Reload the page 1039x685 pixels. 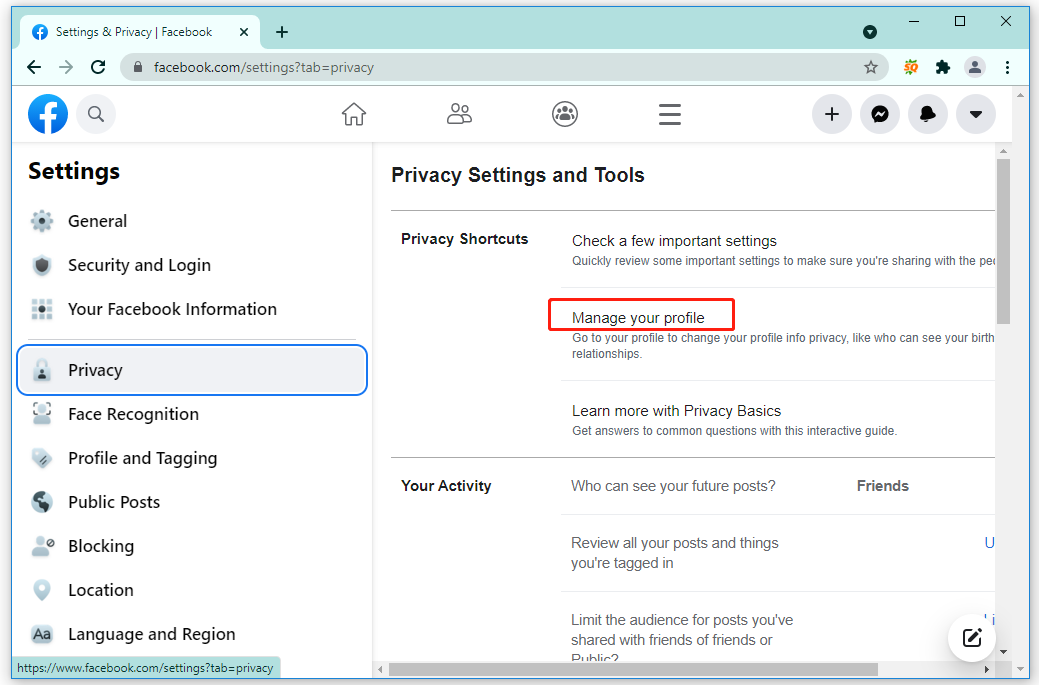point(98,67)
